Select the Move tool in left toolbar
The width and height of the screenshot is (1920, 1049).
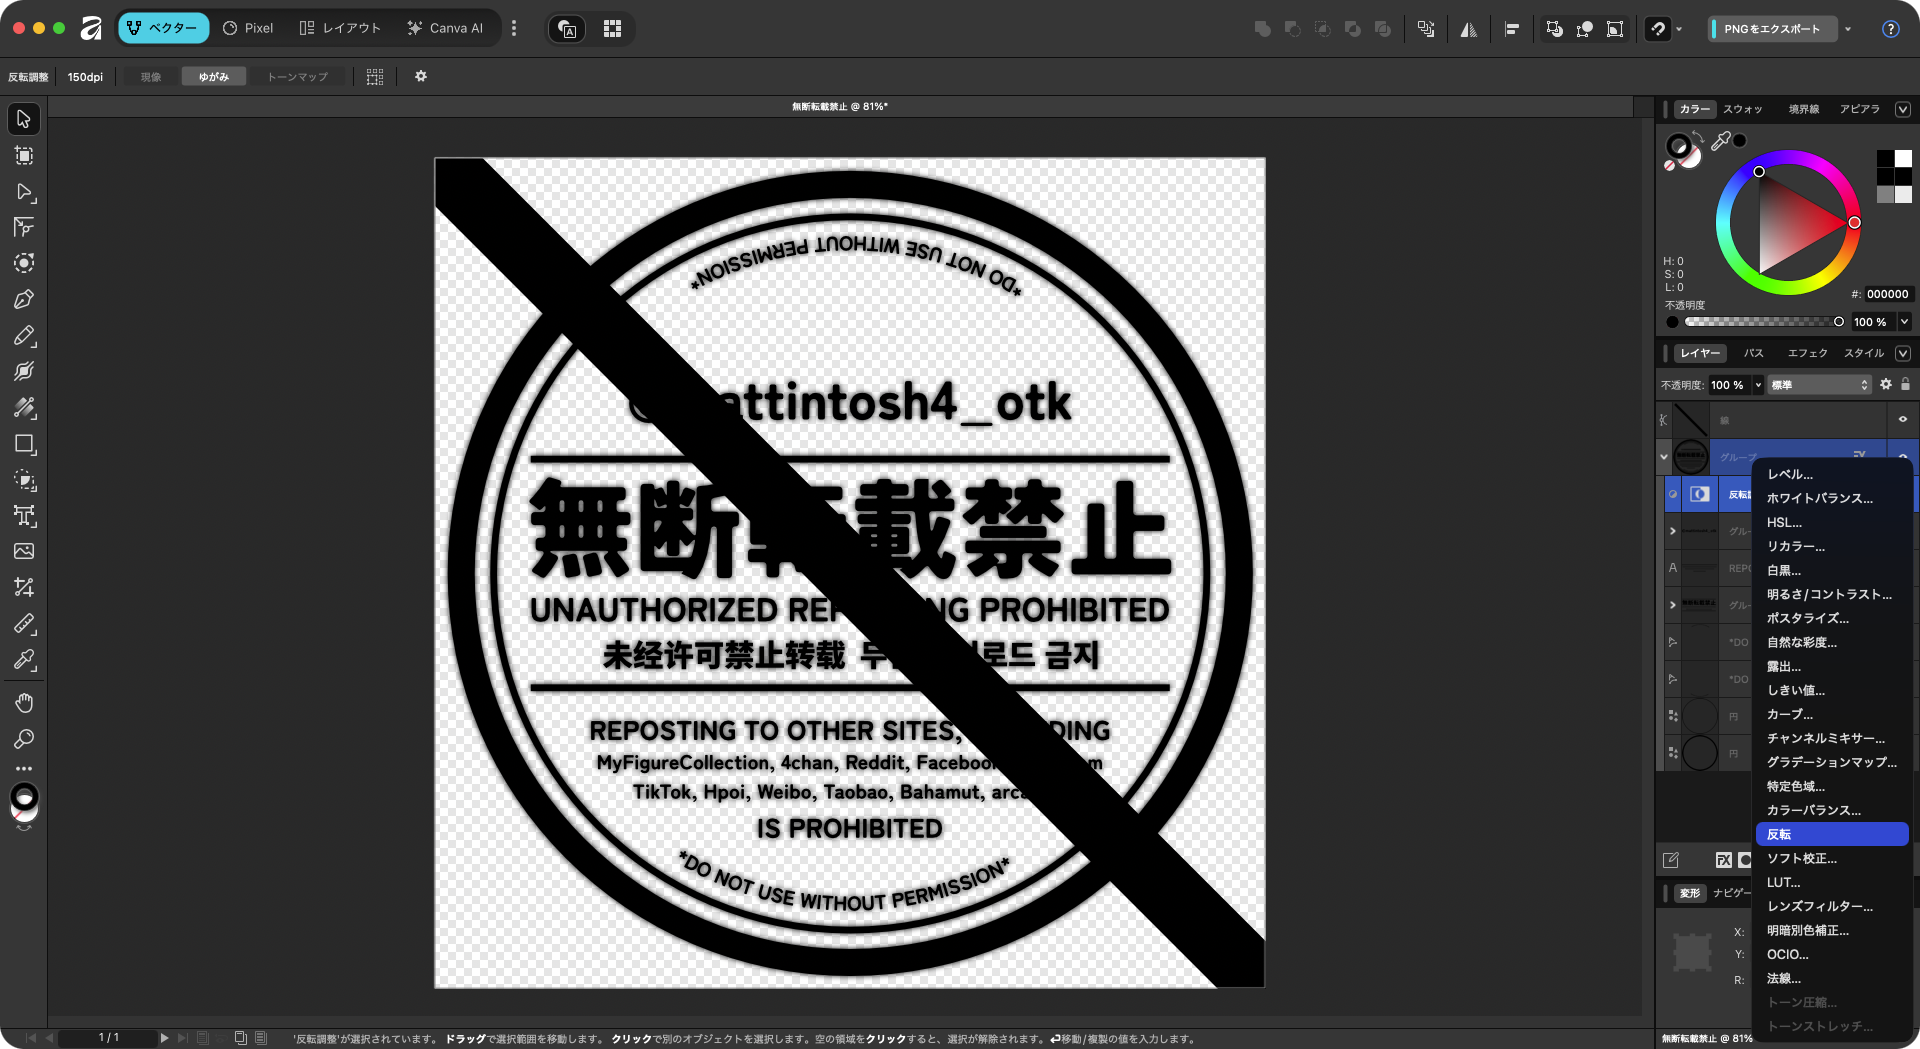tap(24, 119)
